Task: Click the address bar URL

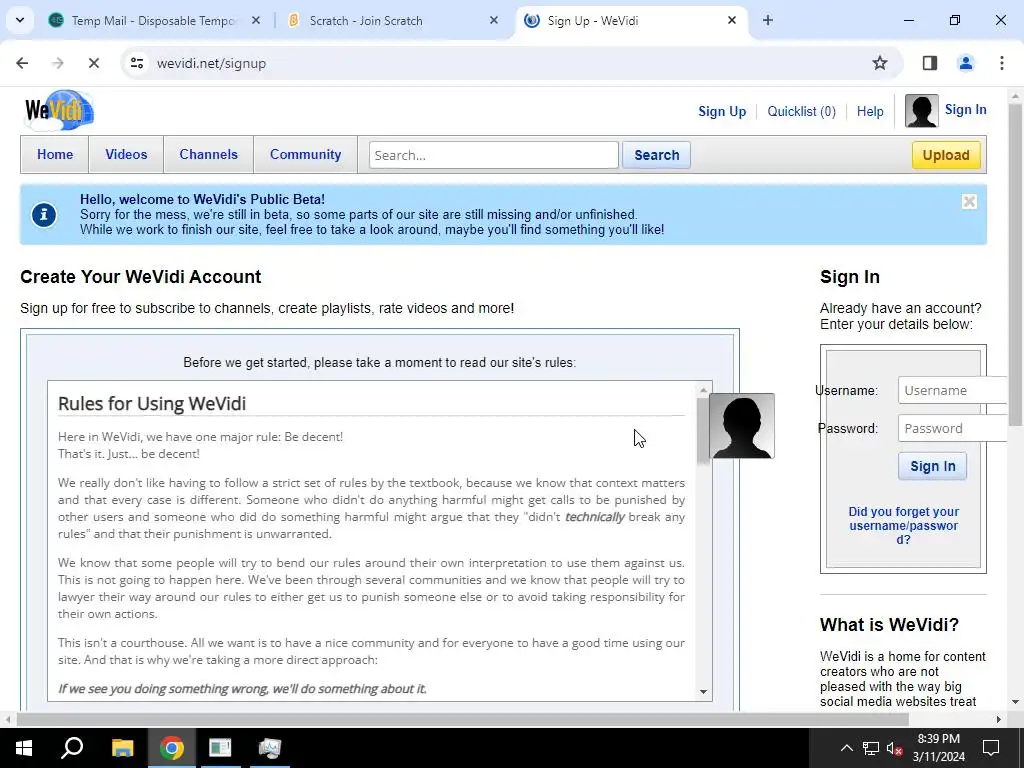Action: coord(211,63)
